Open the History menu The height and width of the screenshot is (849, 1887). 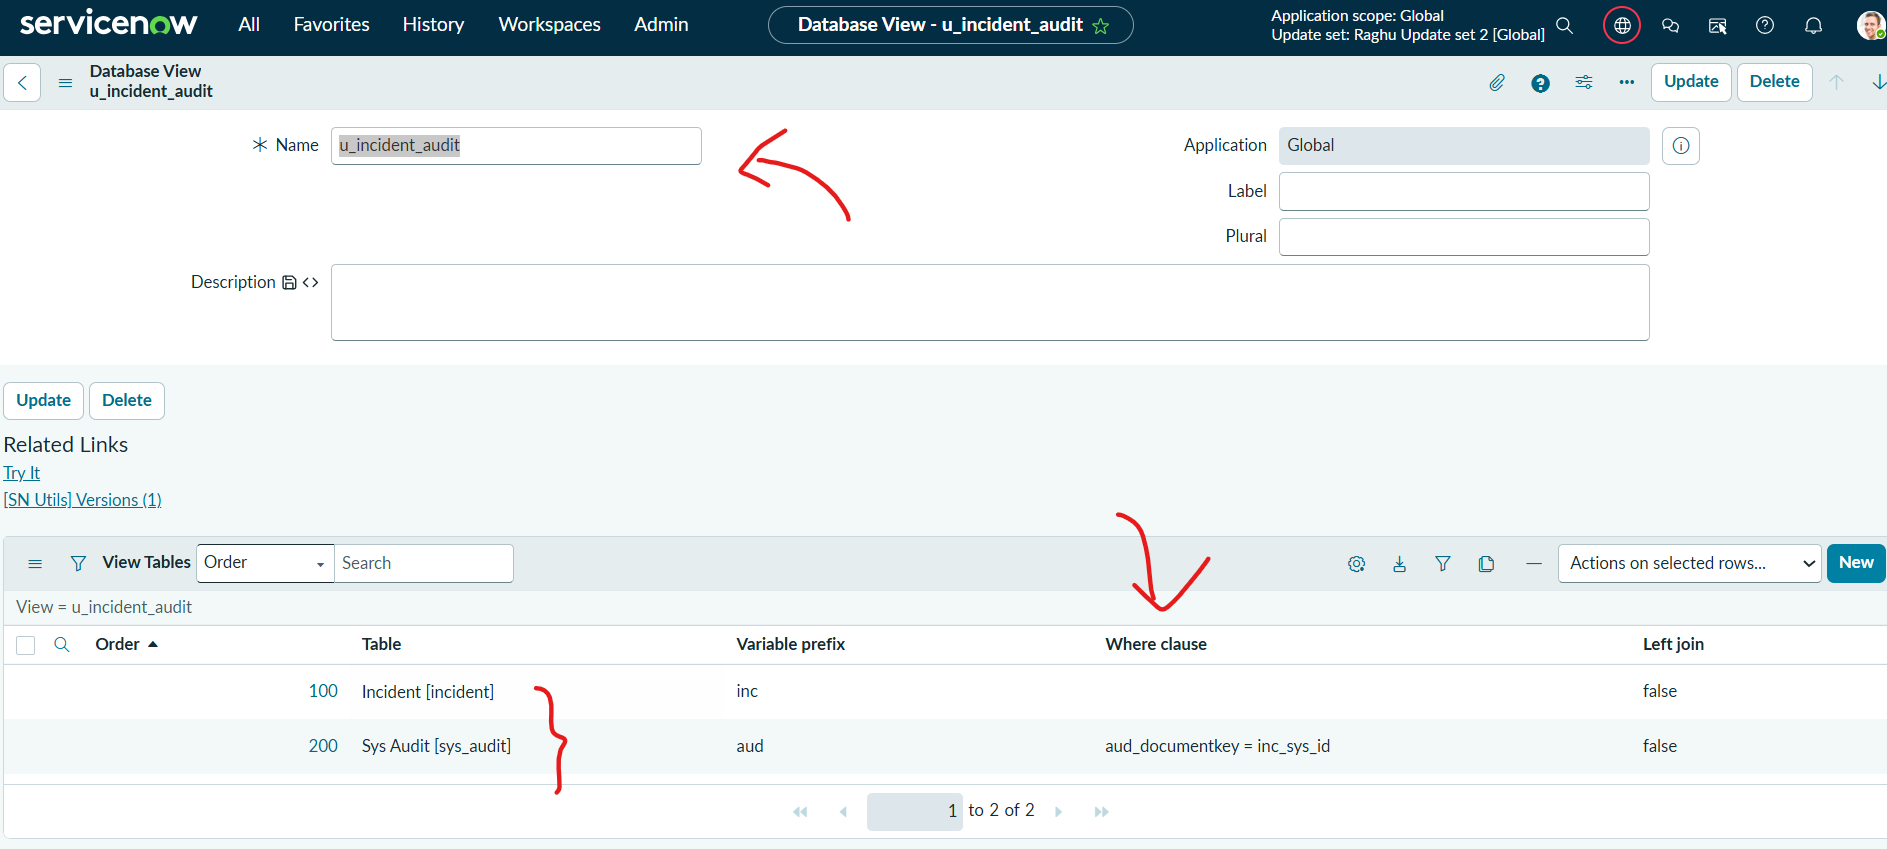coord(433,25)
